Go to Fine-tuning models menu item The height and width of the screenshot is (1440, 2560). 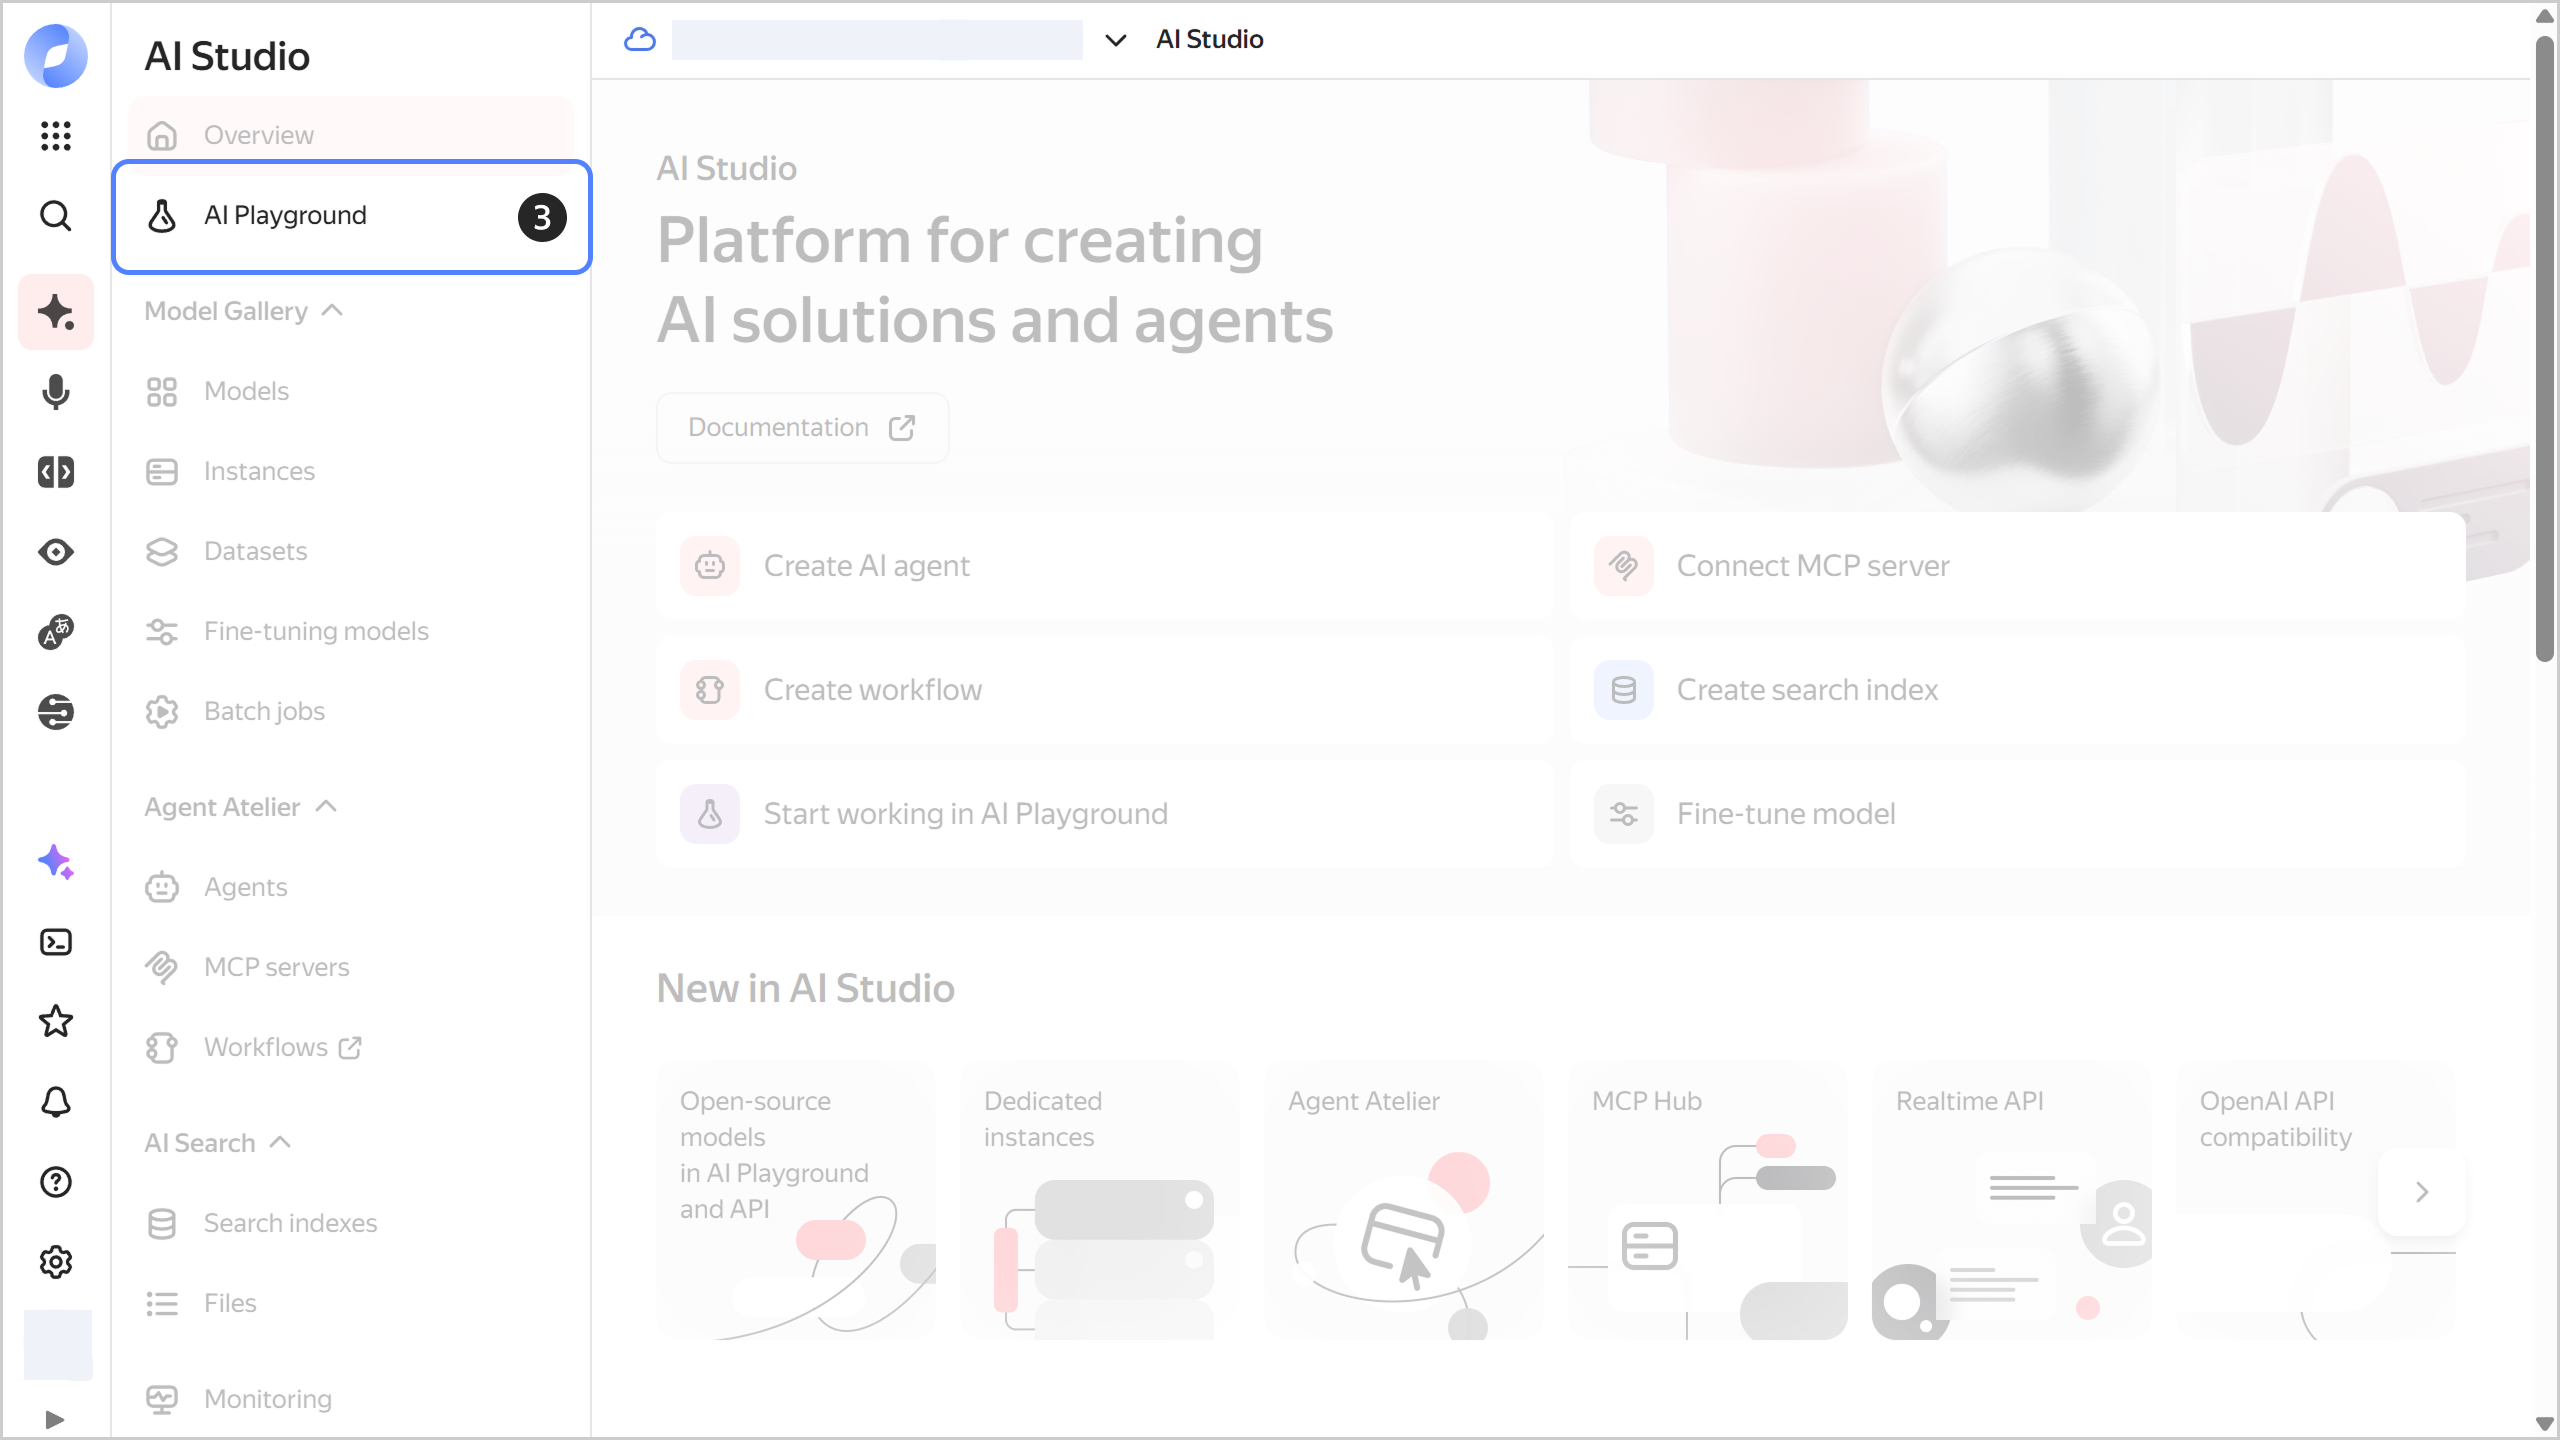coord(316,631)
